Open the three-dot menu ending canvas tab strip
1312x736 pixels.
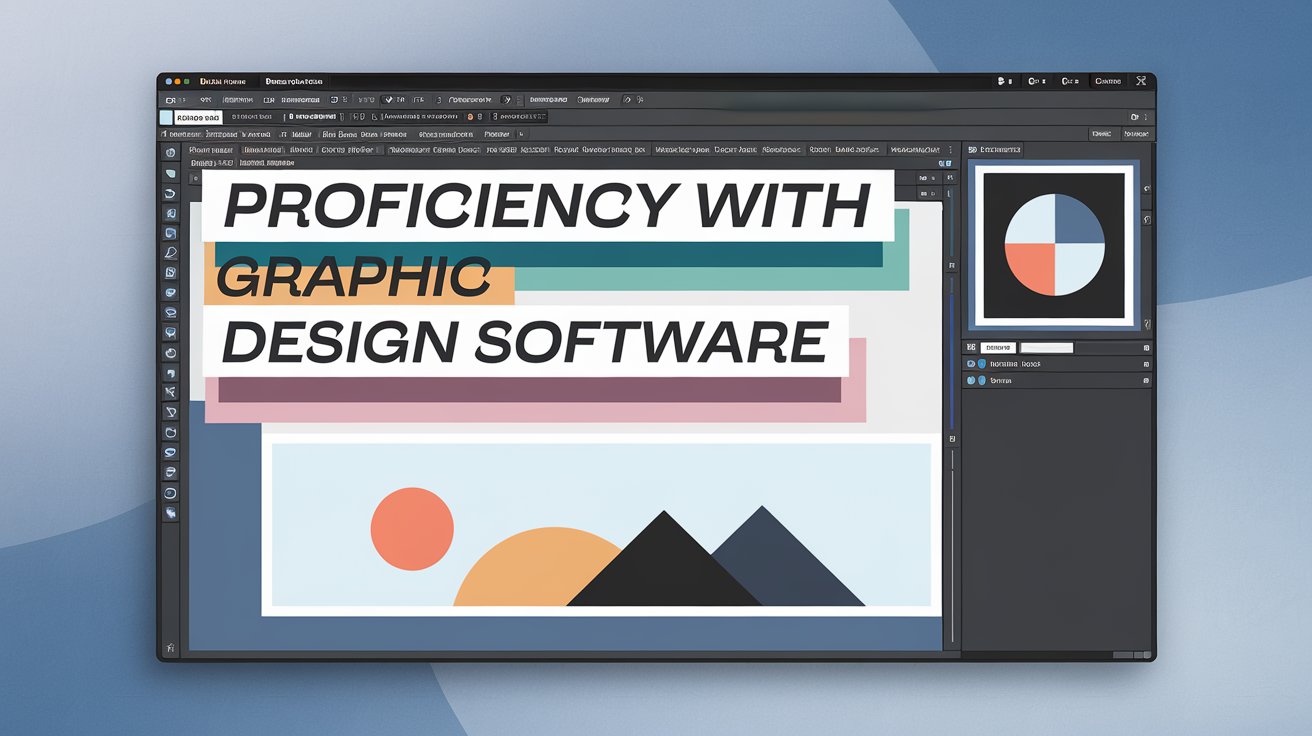(950, 150)
